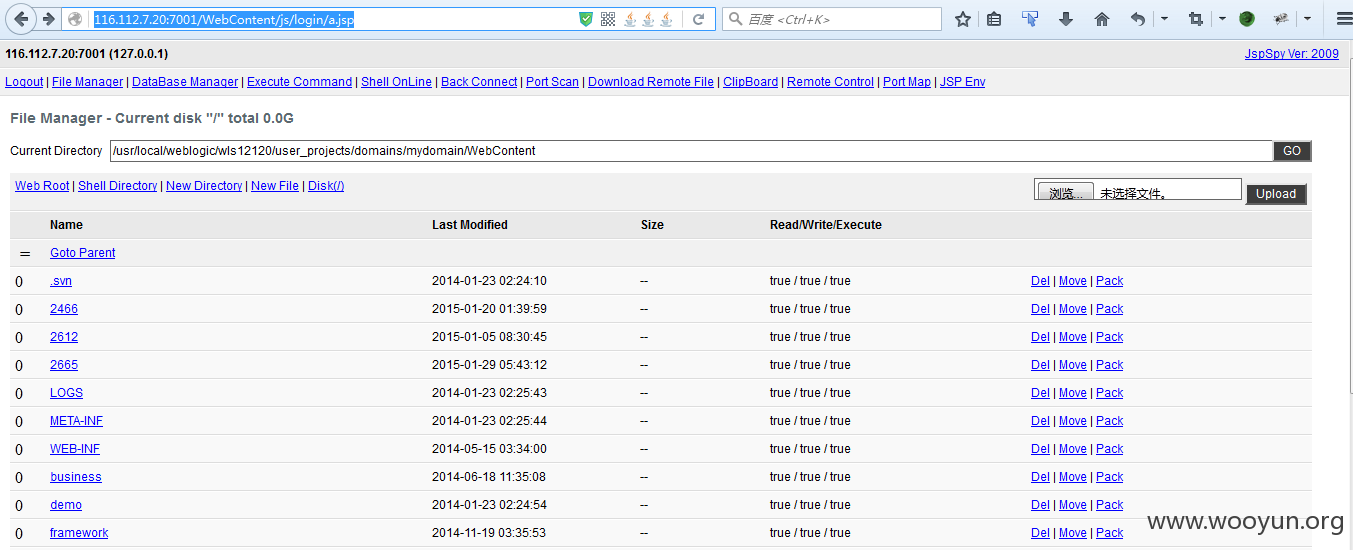Create a file via New File link
Screen dimensions: 1353x550
click(275, 186)
